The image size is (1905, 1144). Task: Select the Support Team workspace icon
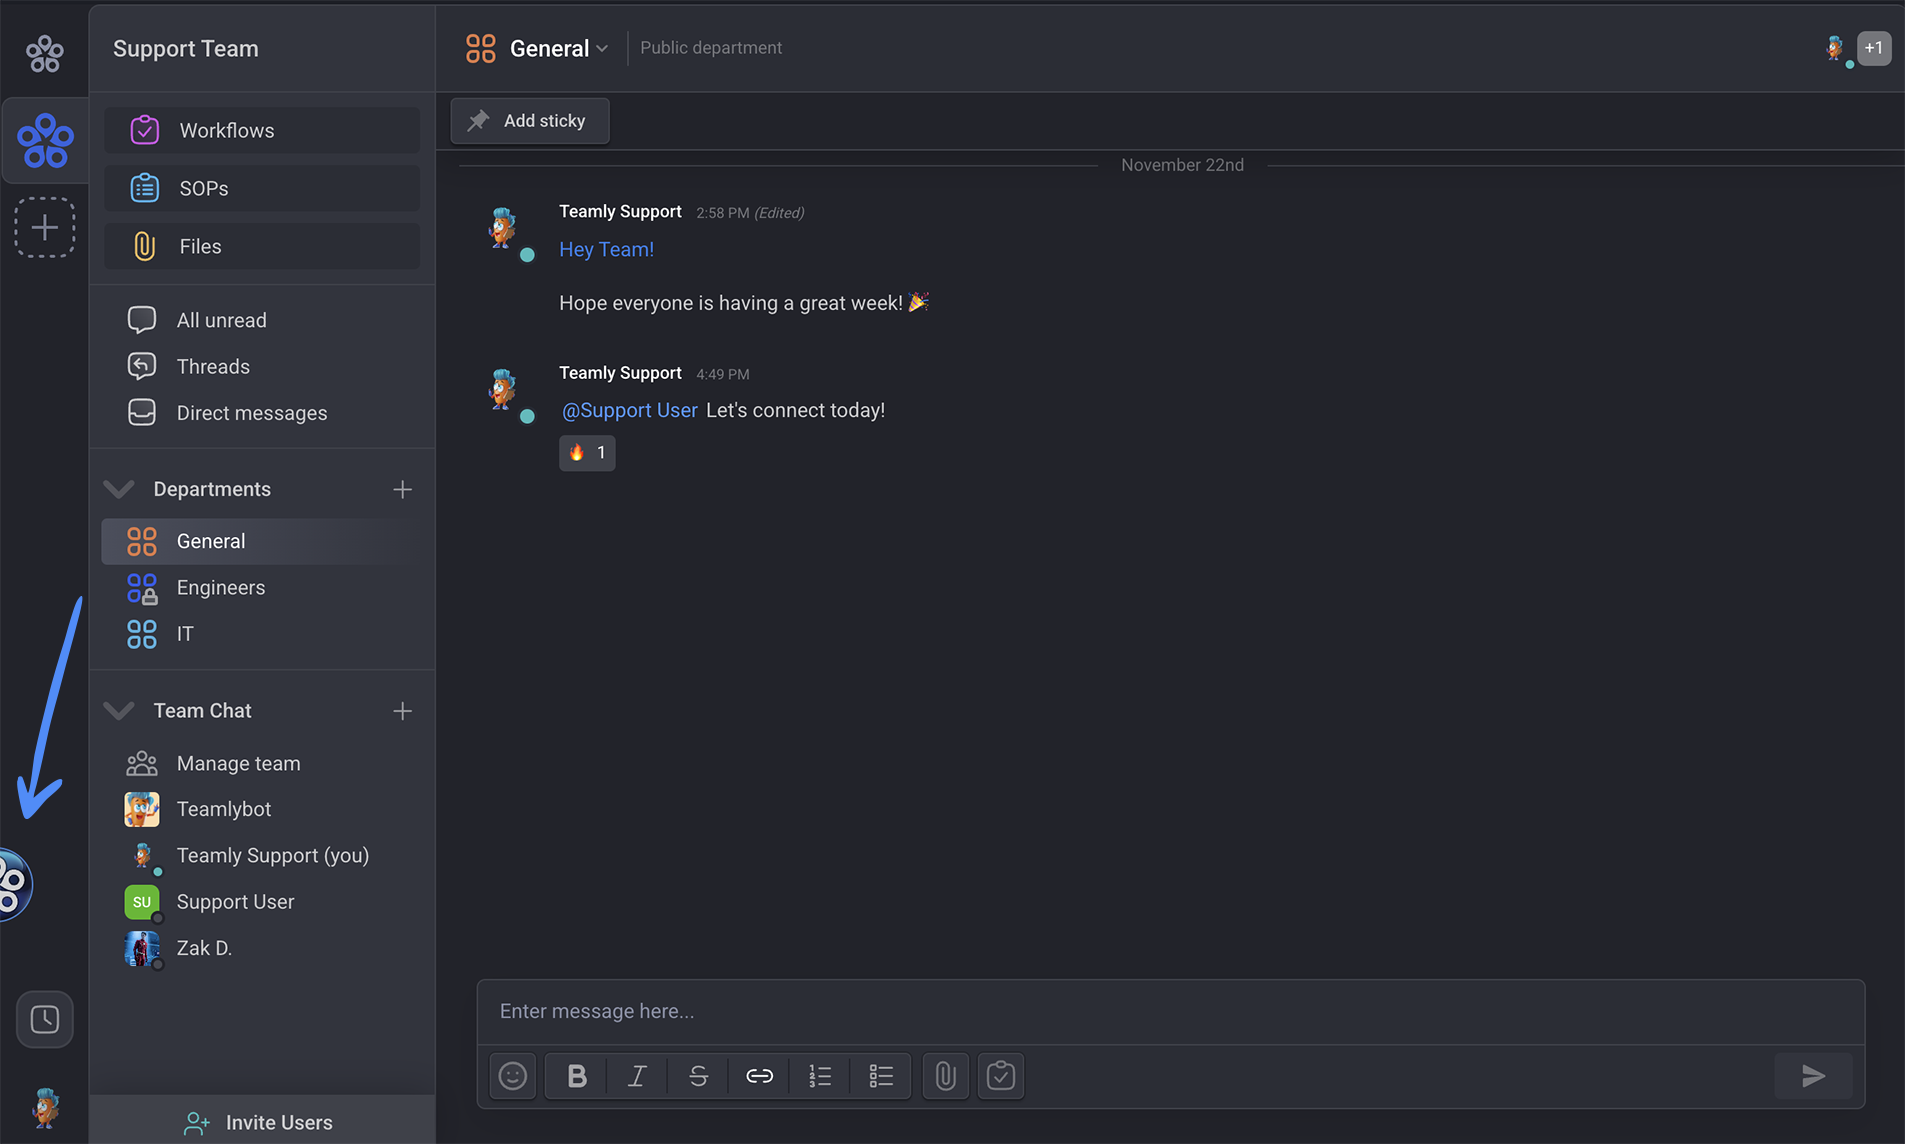(x=45, y=140)
